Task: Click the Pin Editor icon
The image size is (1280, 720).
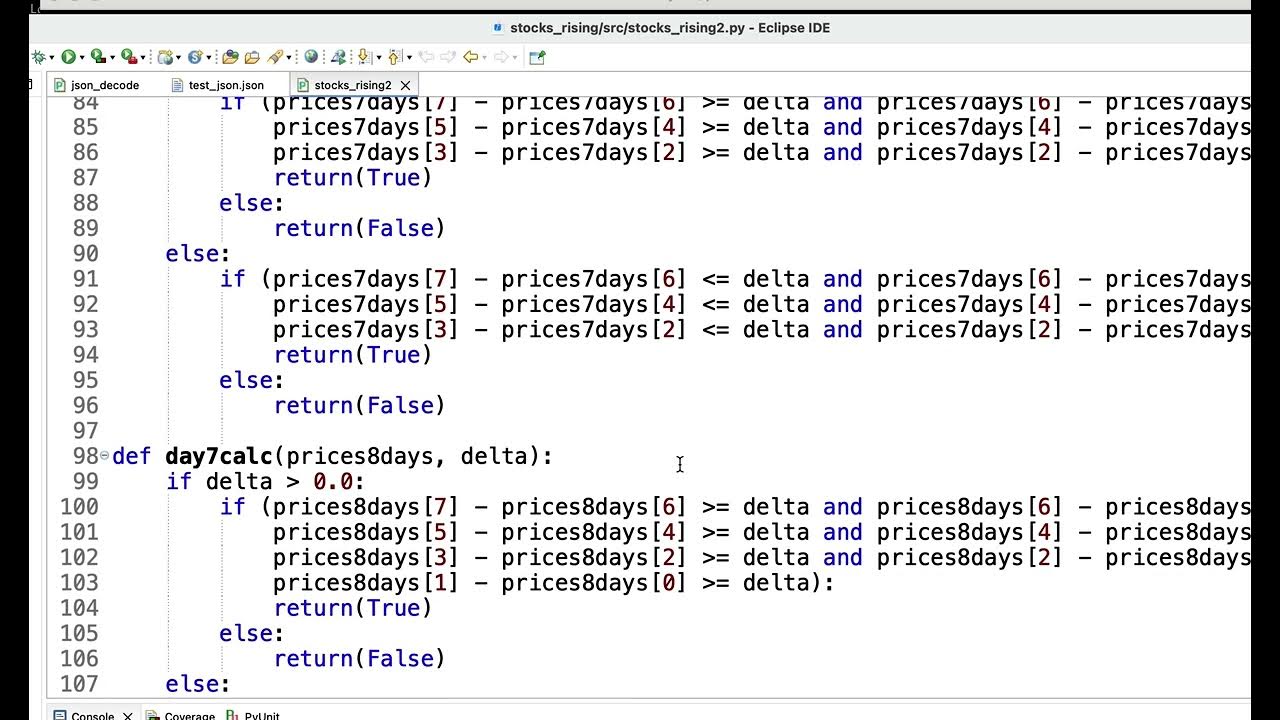Action: point(537,57)
